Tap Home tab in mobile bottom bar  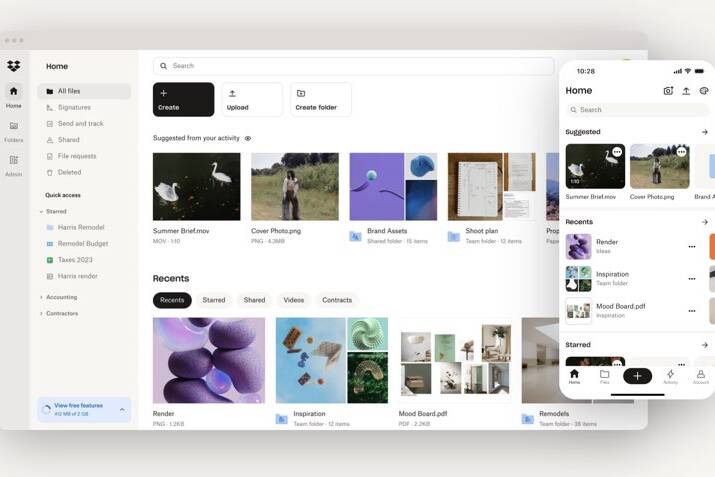pyautogui.click(x=574, y=377)
